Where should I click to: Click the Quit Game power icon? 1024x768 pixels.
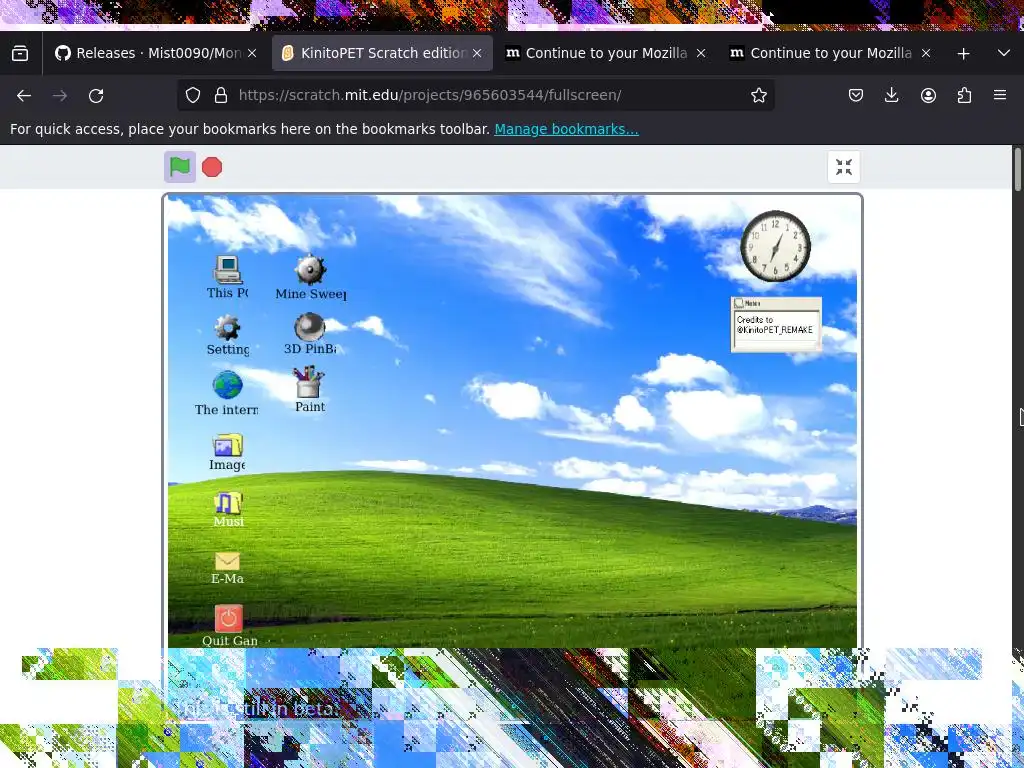coord(229,626)
